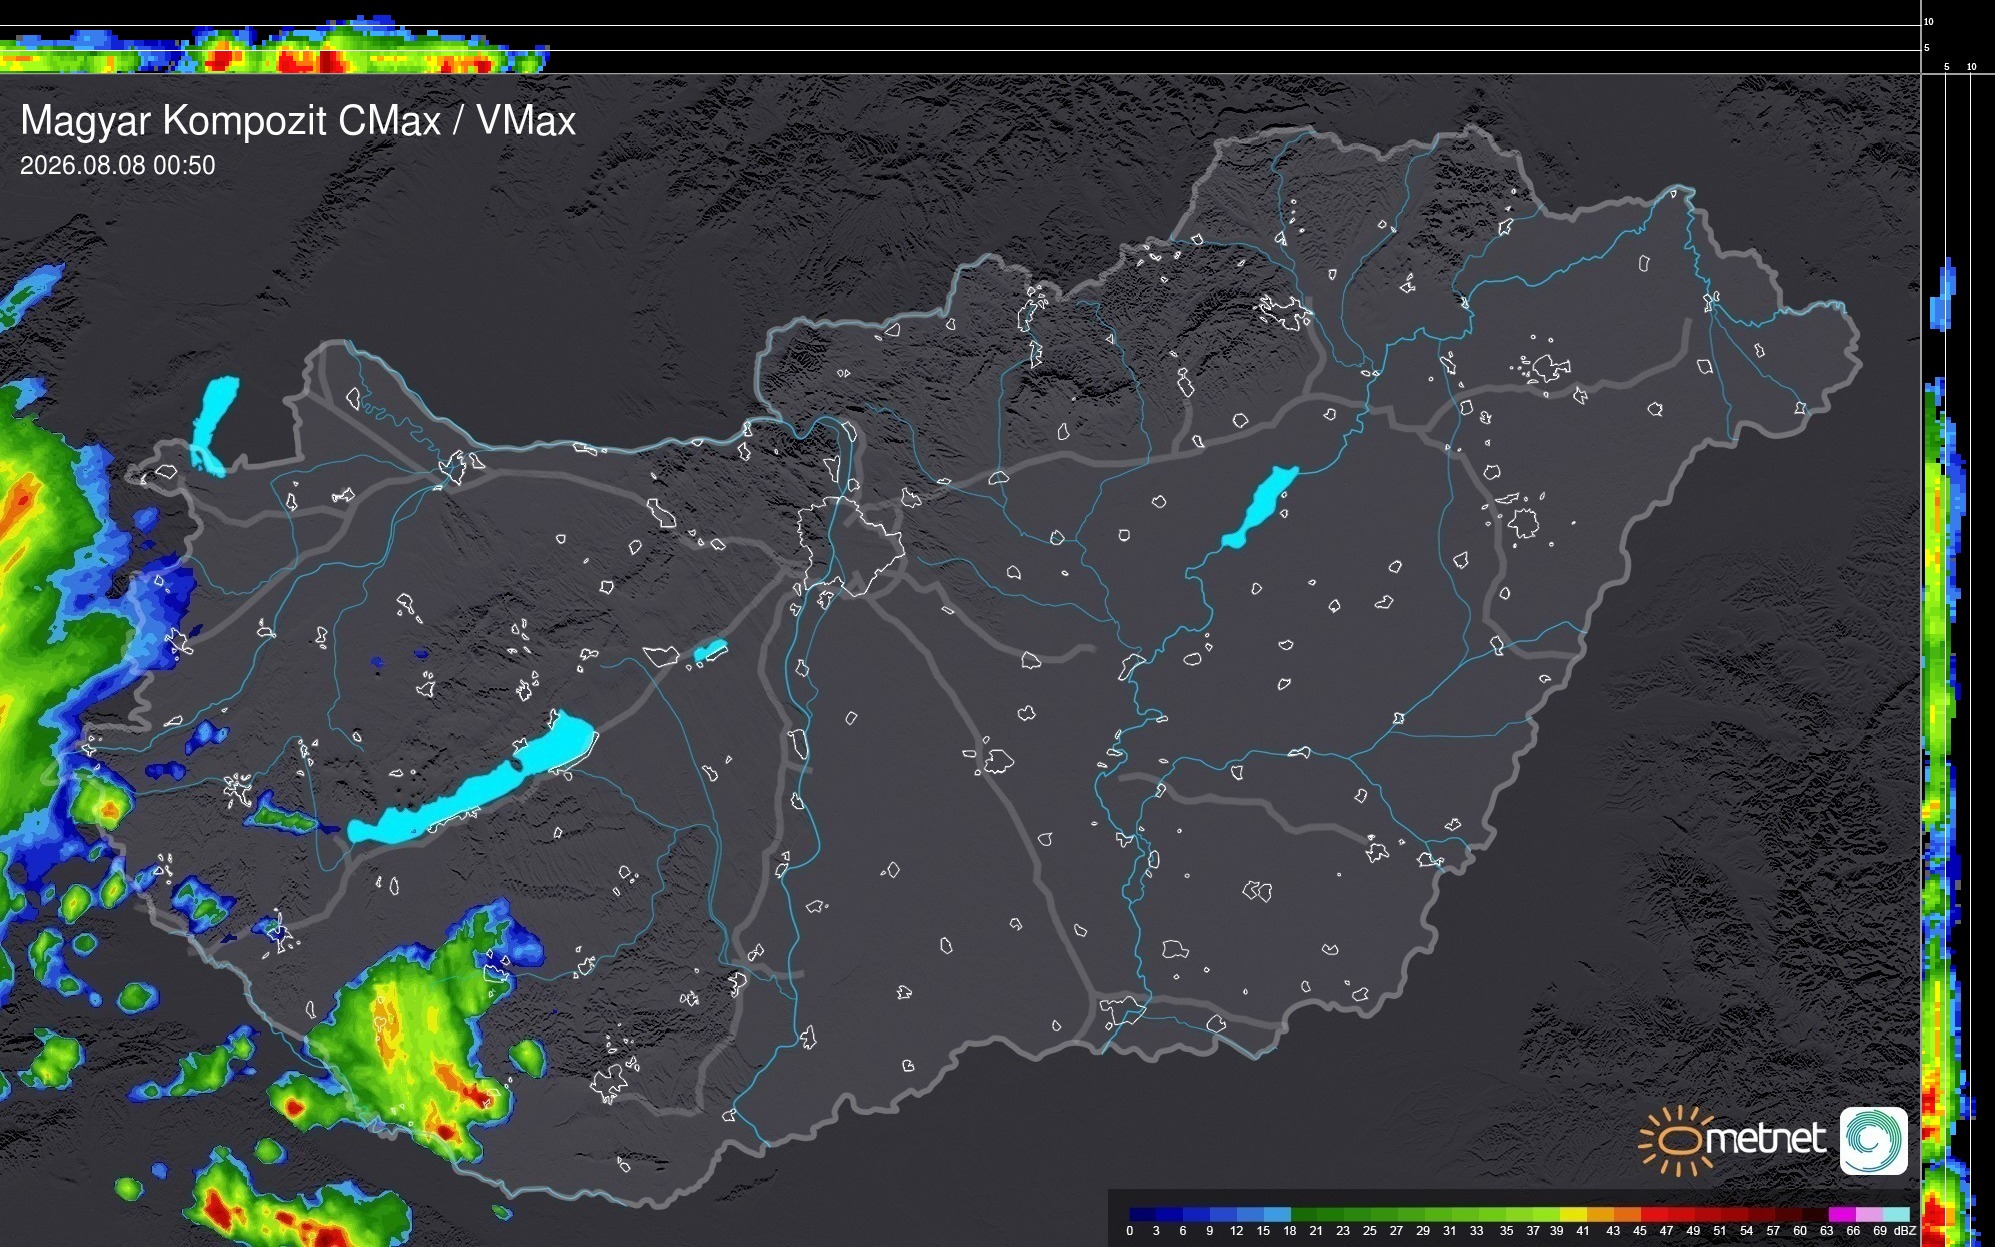Click the teal swirl logo icon
This screenshot has height=1247, width=1995.
tap(1874, 1140)
